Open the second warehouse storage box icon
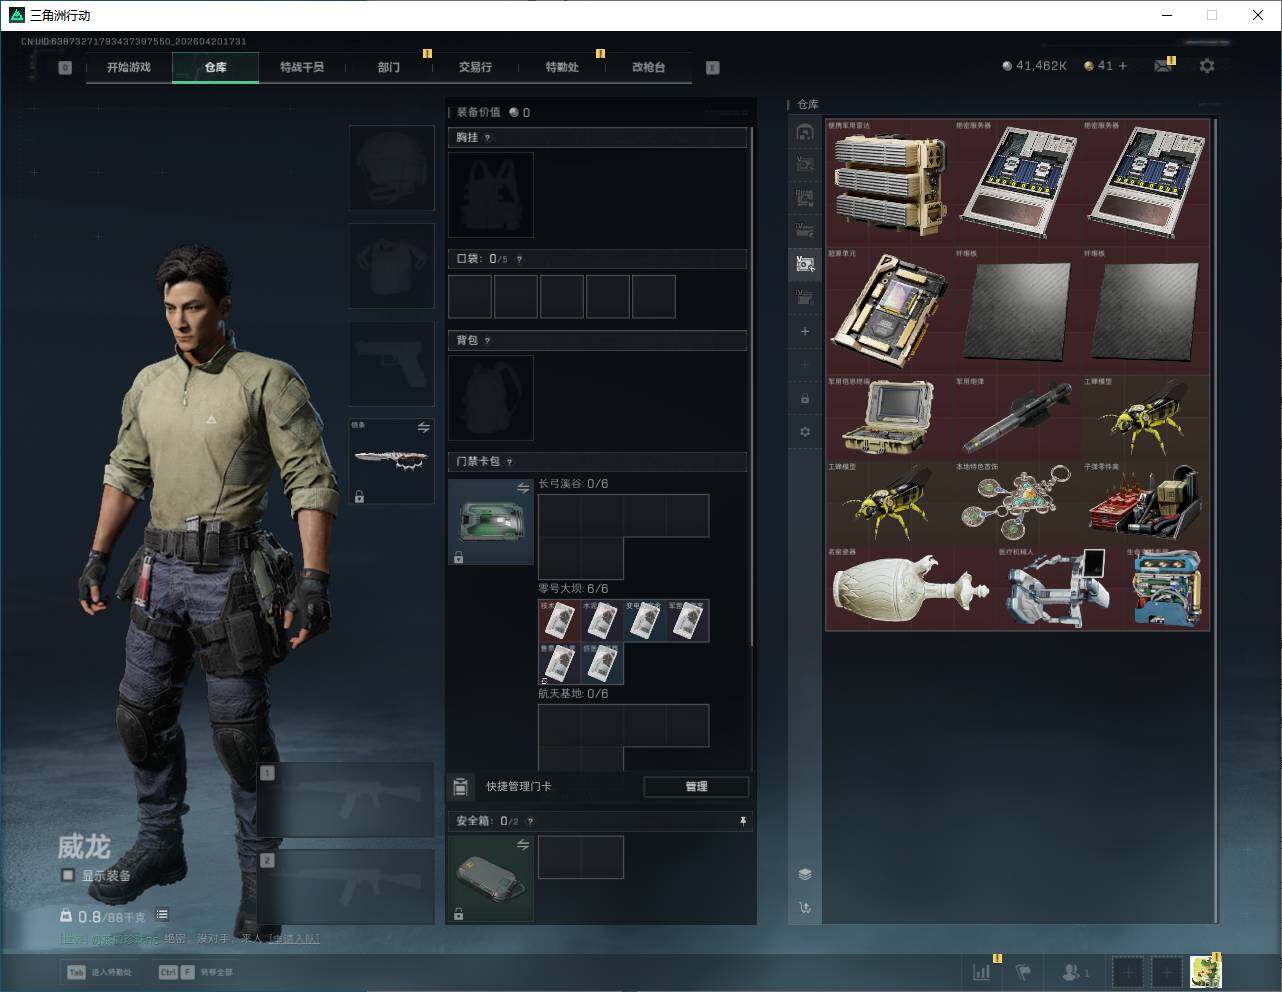The height and width of the screenshot is (992, 1282). tap(805, 165)
